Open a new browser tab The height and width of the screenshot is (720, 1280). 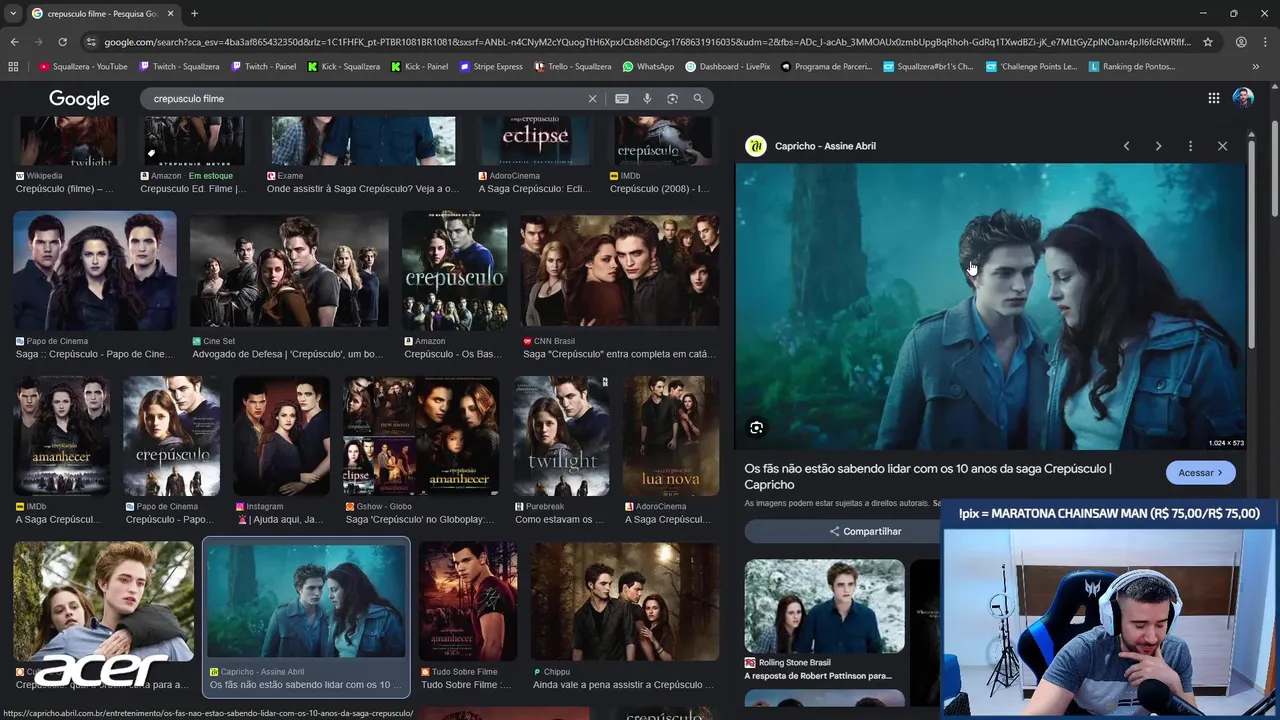[194, 13]
